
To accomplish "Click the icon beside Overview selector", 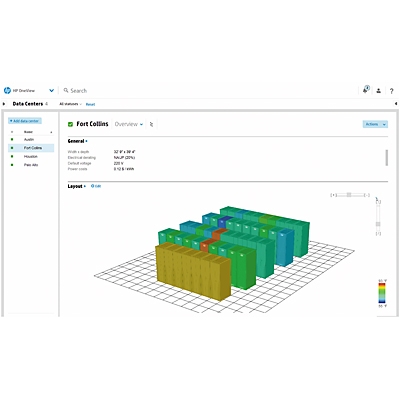I will pos(151,124).
